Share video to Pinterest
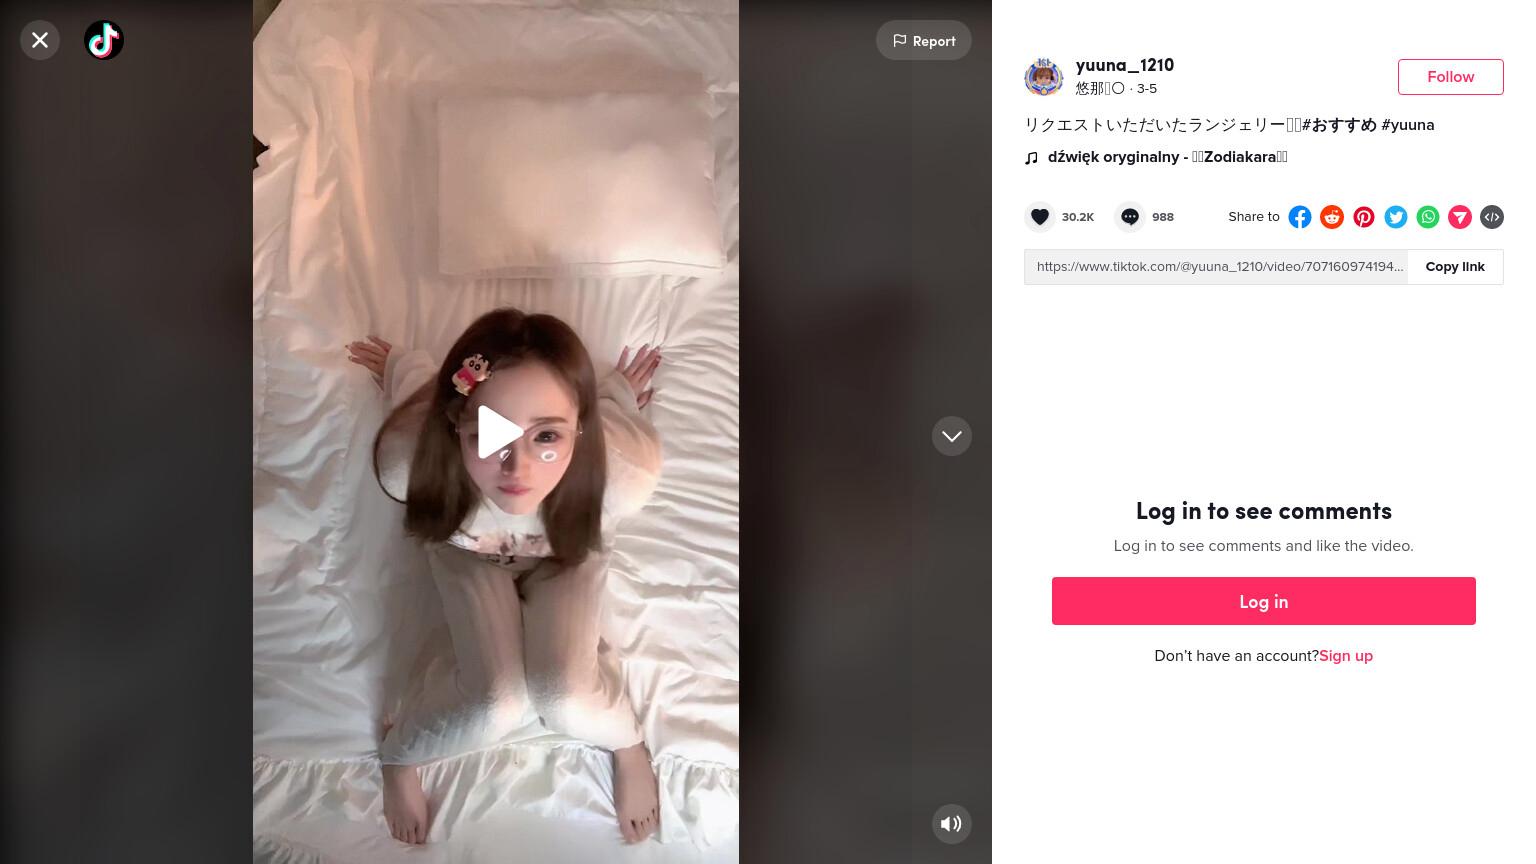The height and width of the screenshot is (864, 1536). (1364, 217)
